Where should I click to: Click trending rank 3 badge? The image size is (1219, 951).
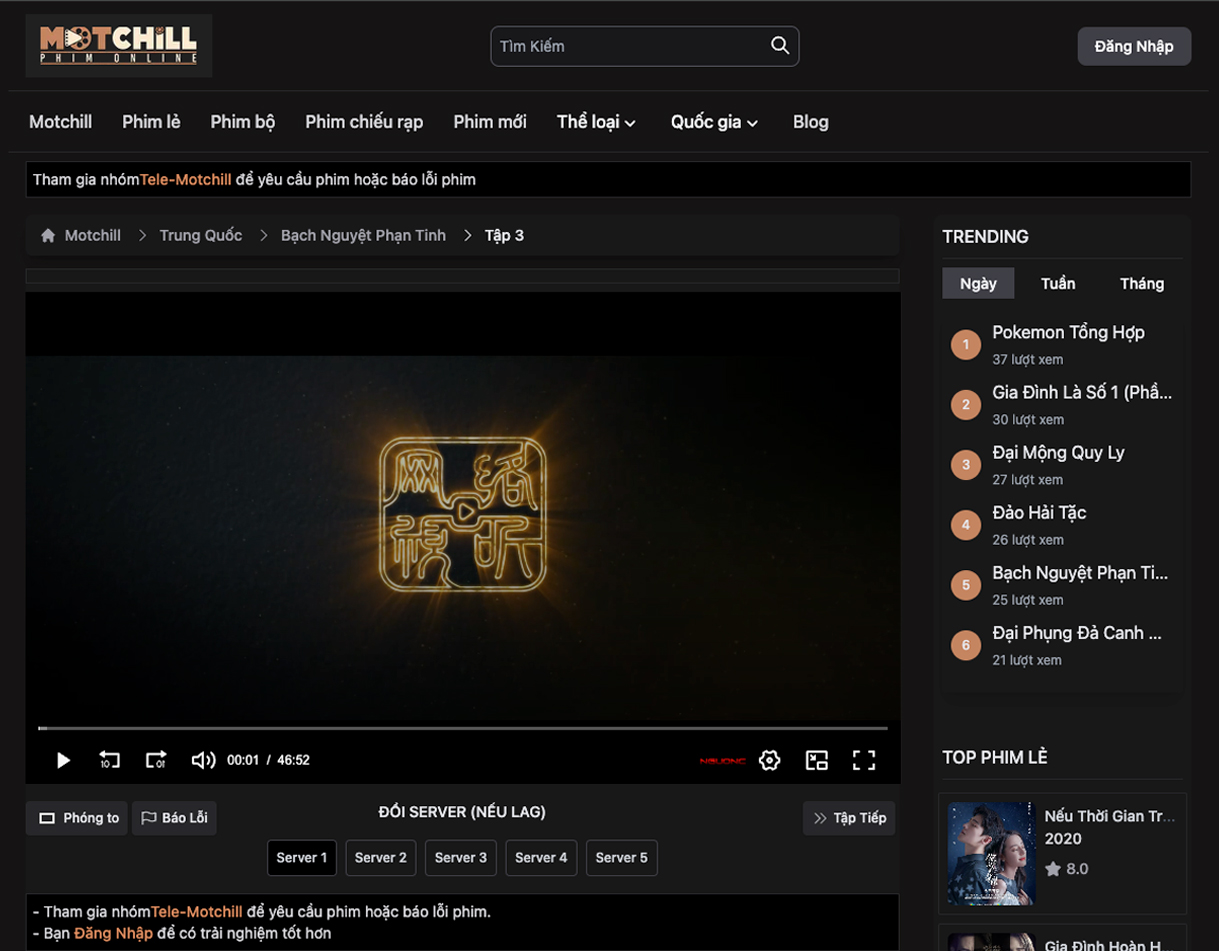click(x=966, y=465)
